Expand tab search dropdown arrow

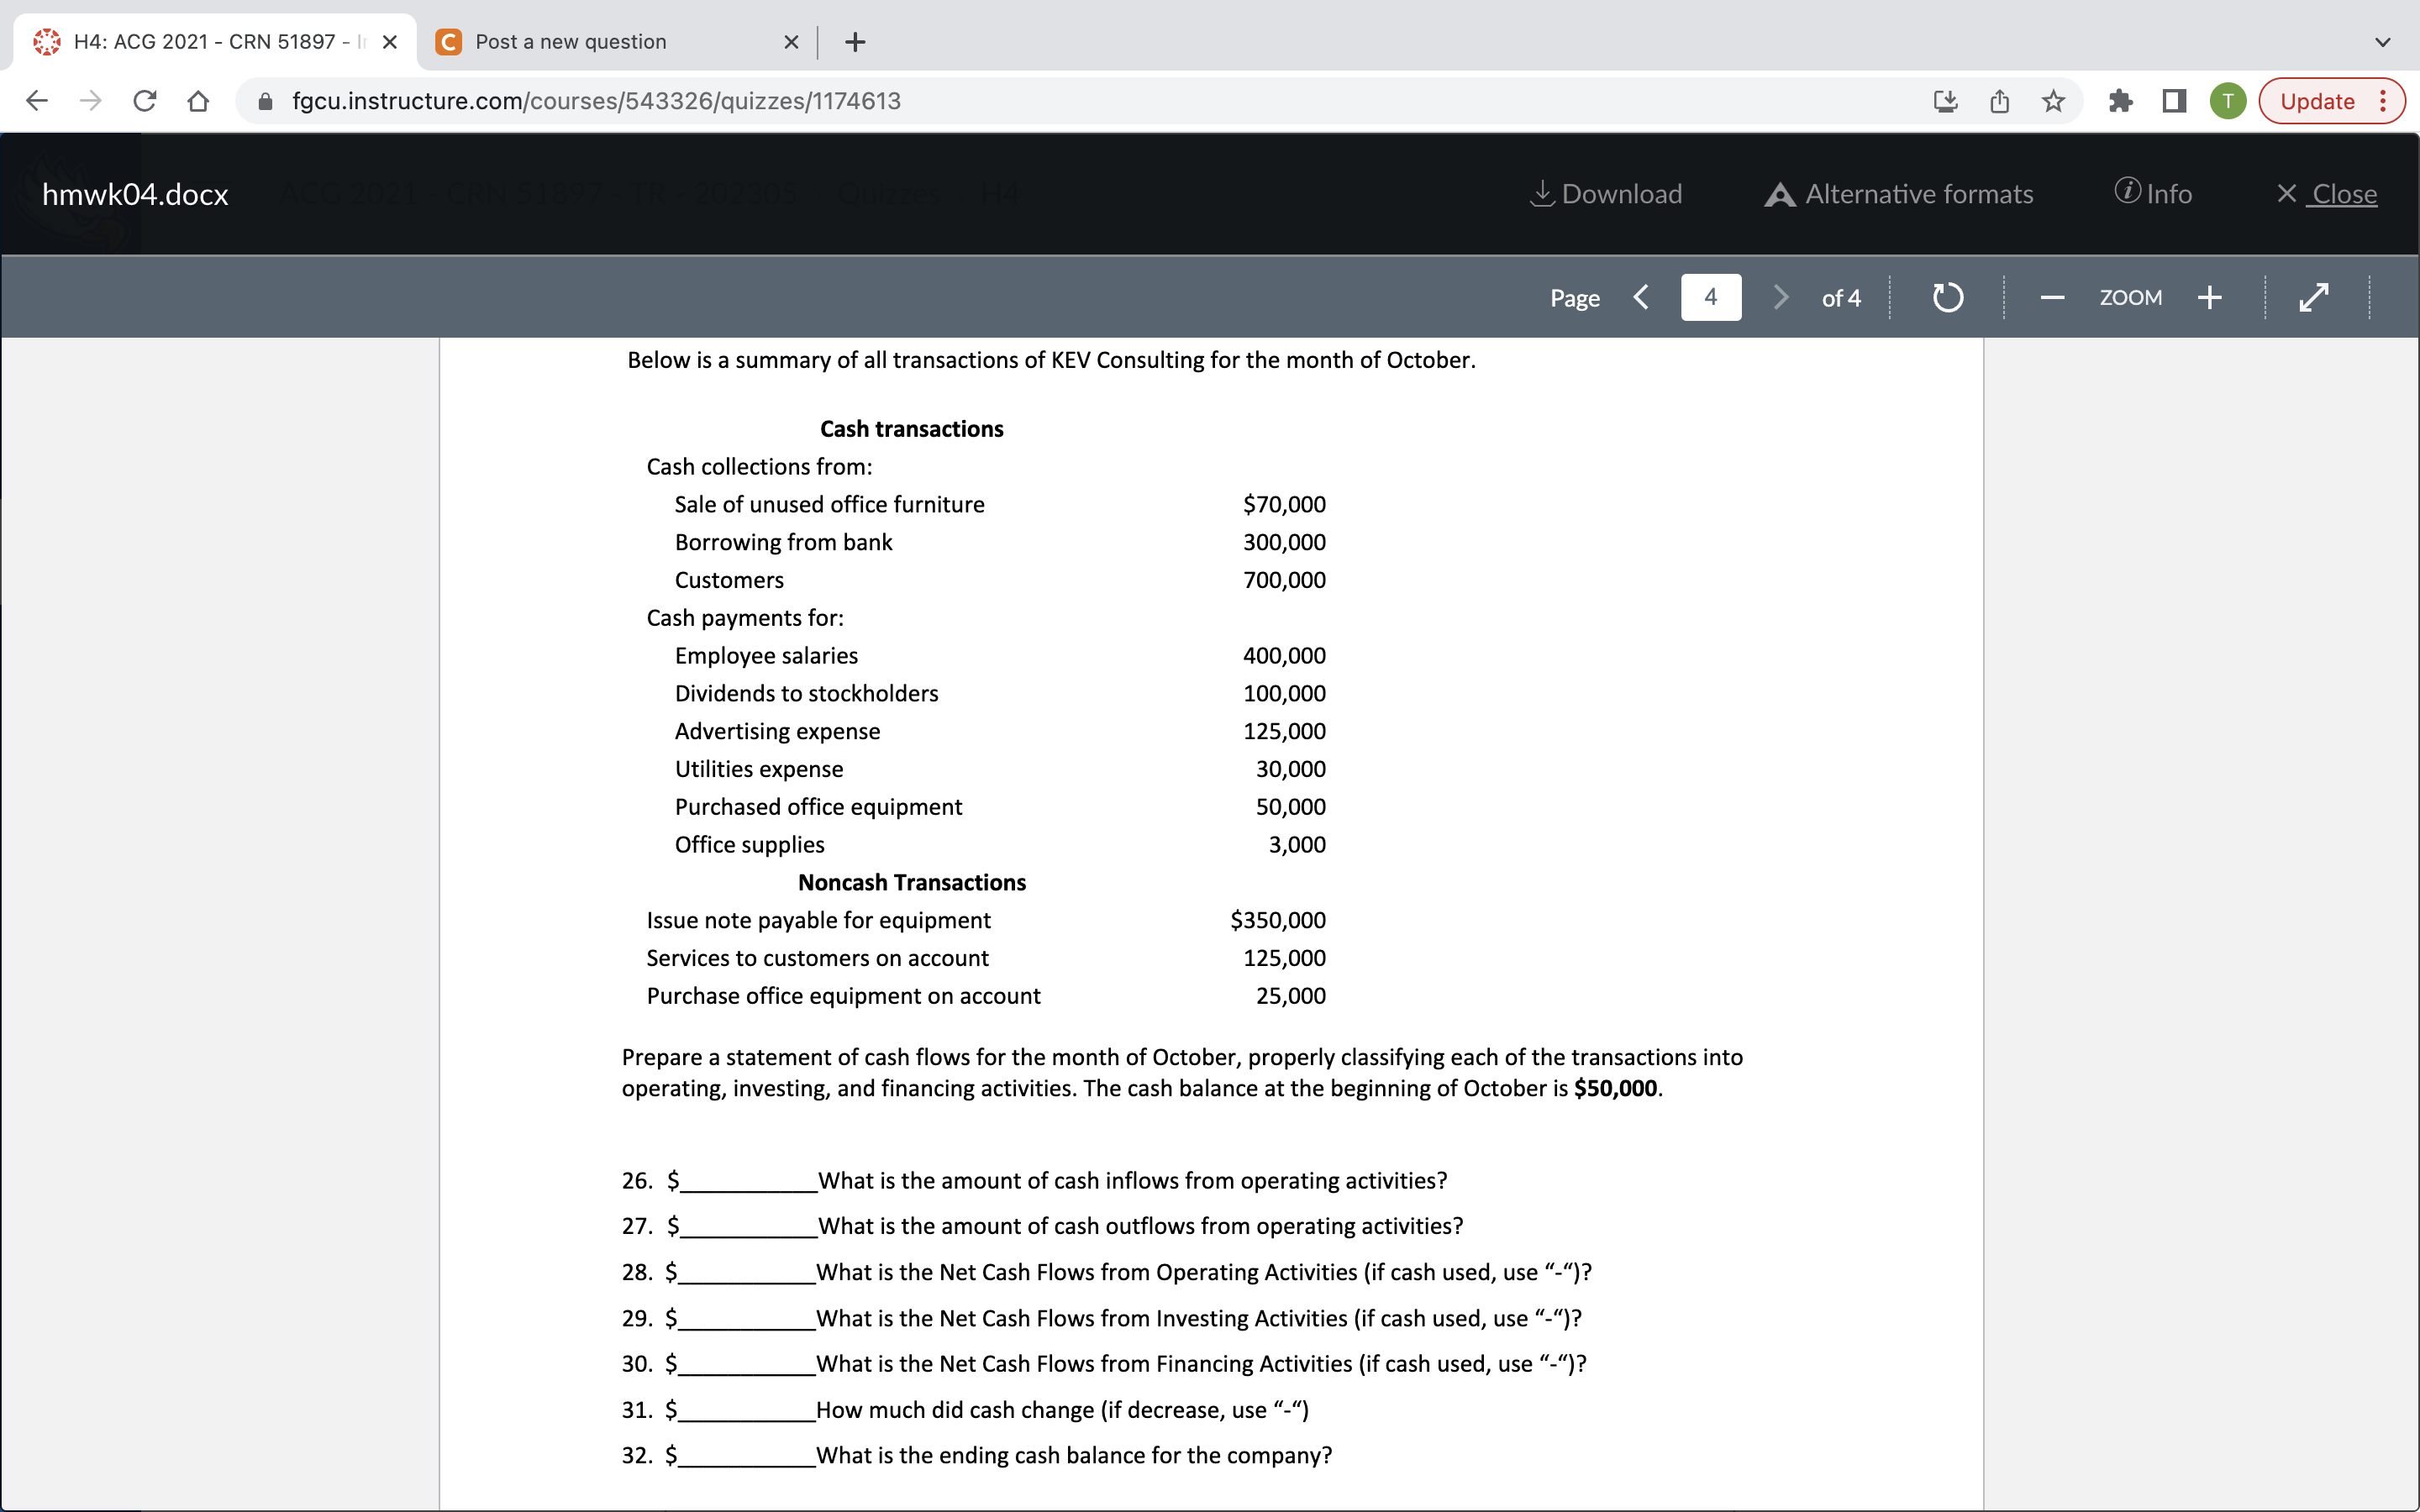click(2383, 42)
